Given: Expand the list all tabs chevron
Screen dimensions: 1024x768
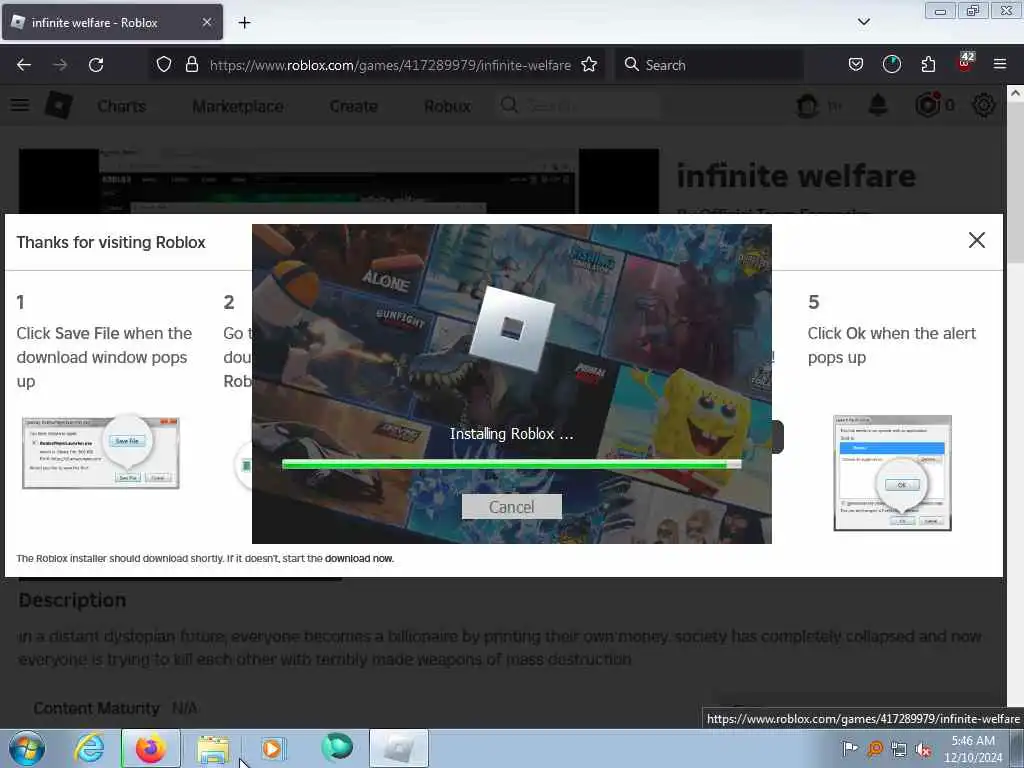Looking at the screenshot, I should [x=863, y=22].
